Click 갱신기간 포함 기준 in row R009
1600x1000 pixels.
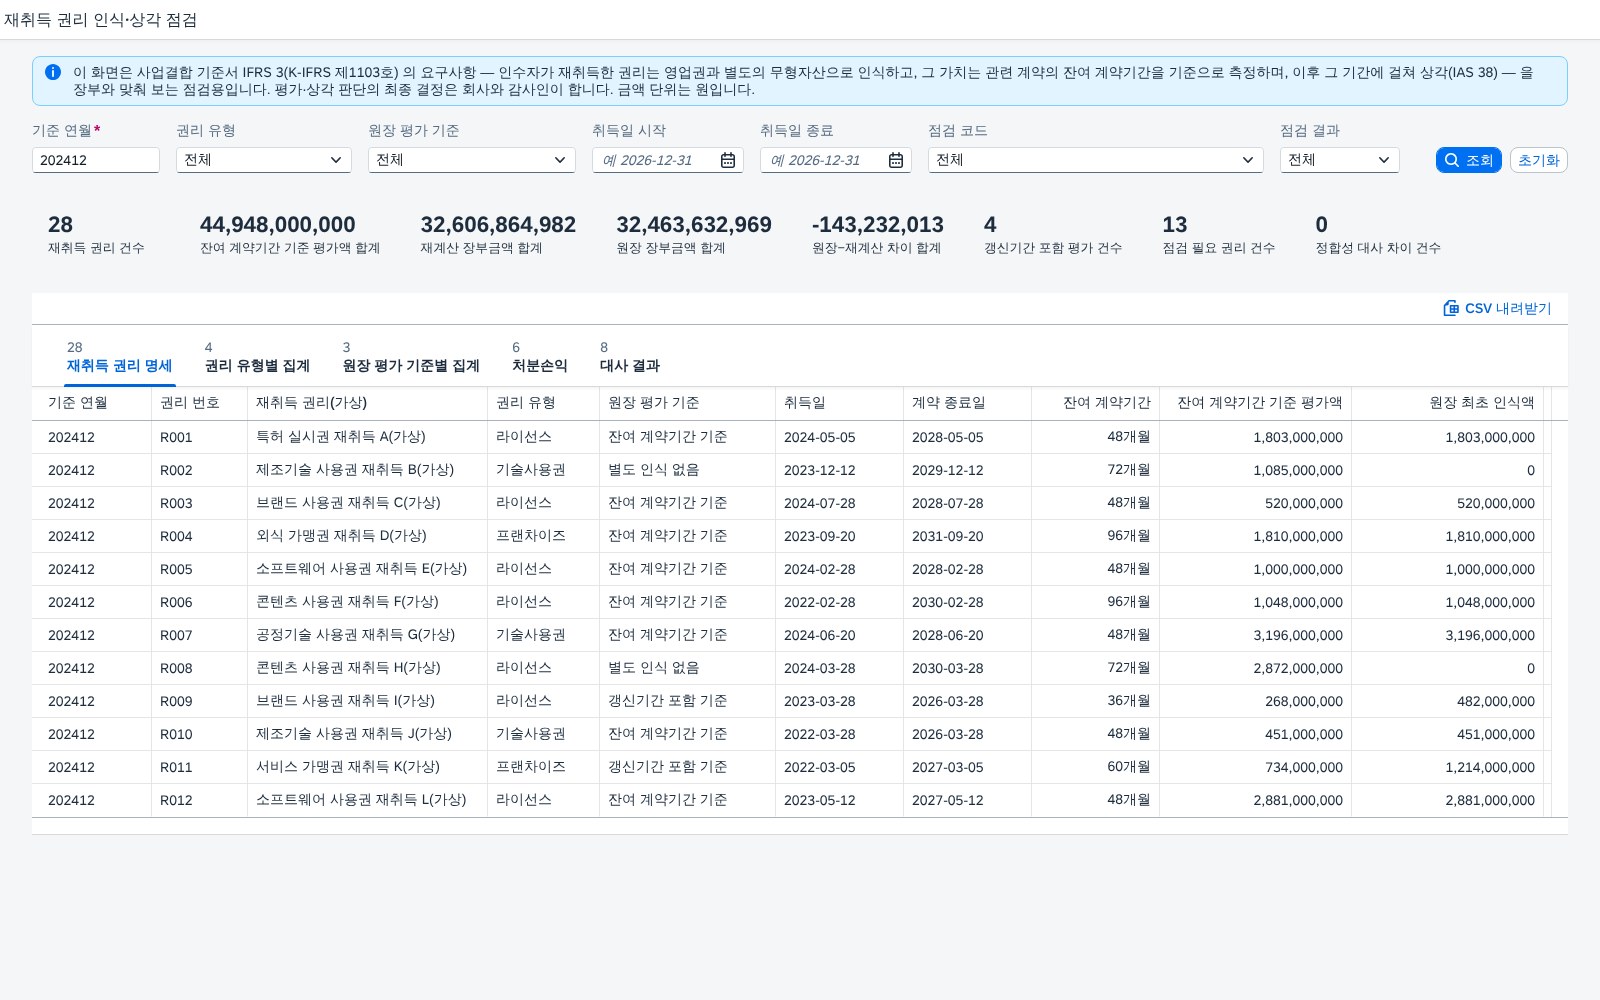[687, 701]
